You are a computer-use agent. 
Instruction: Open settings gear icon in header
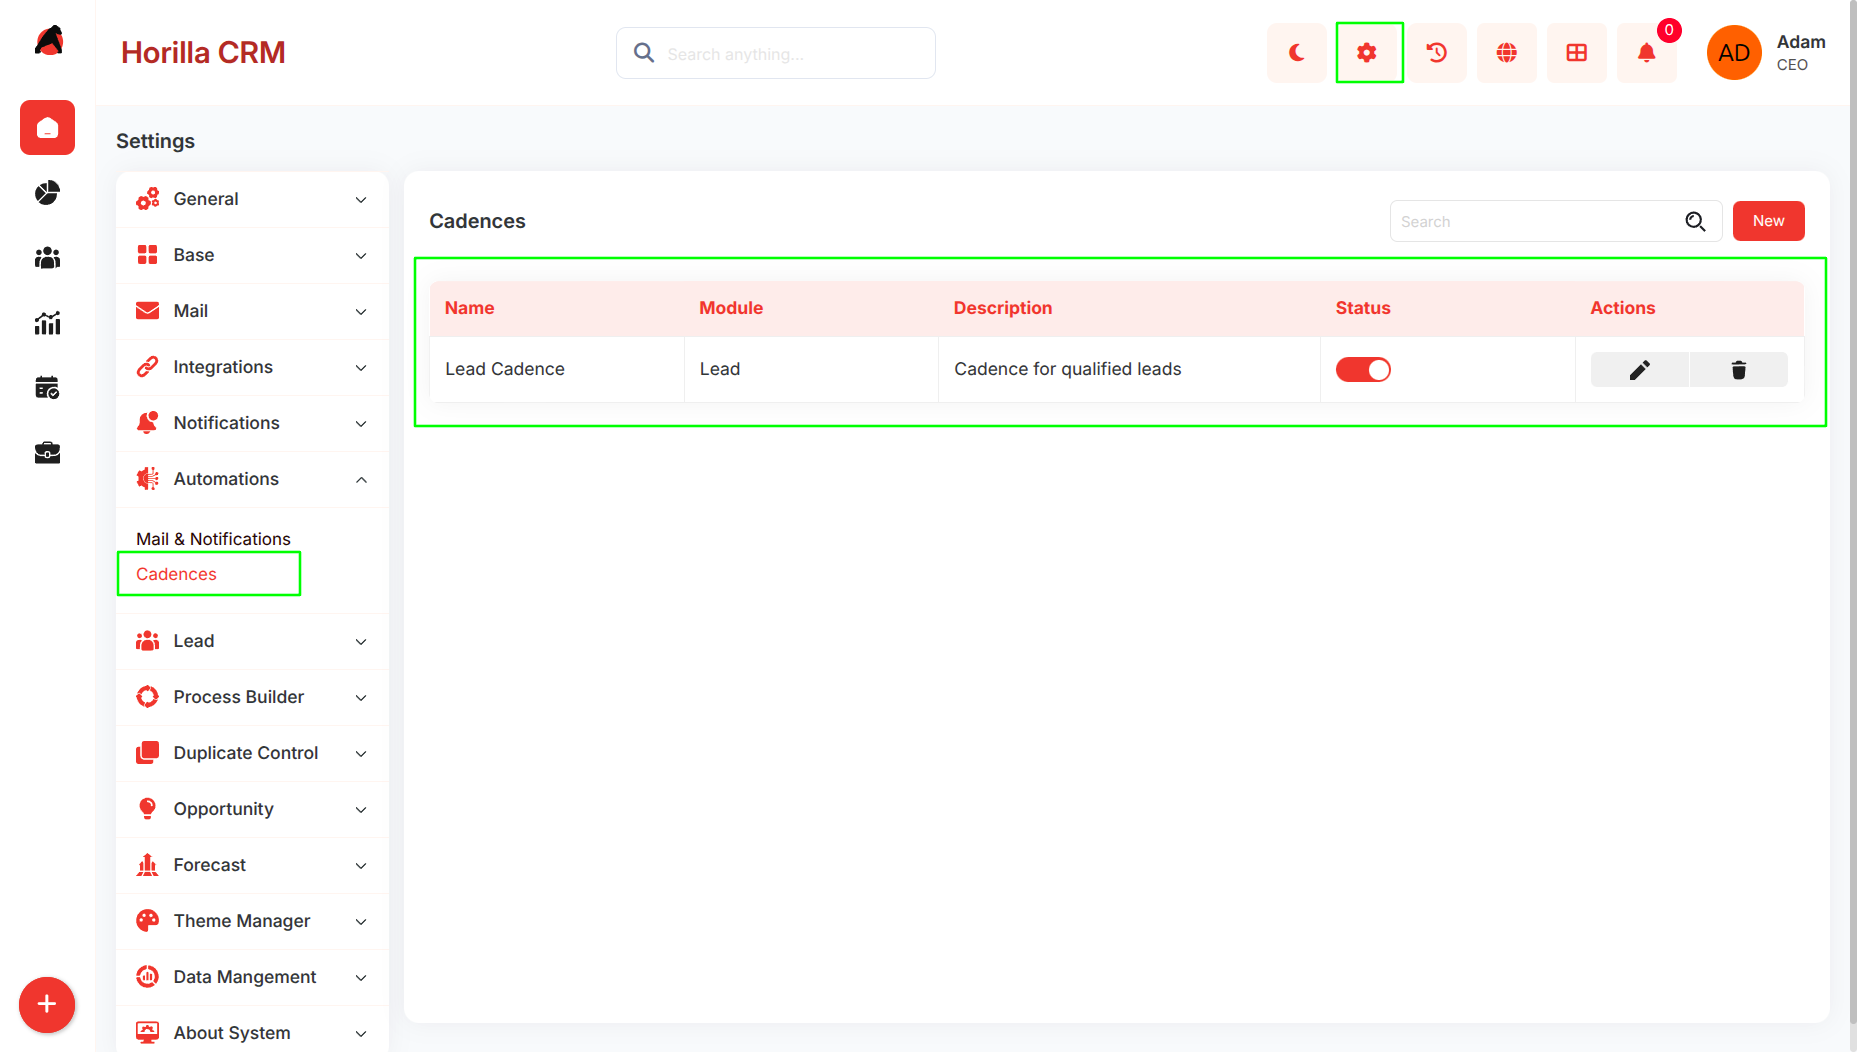pyautogui.click(x=1367, y=53)
